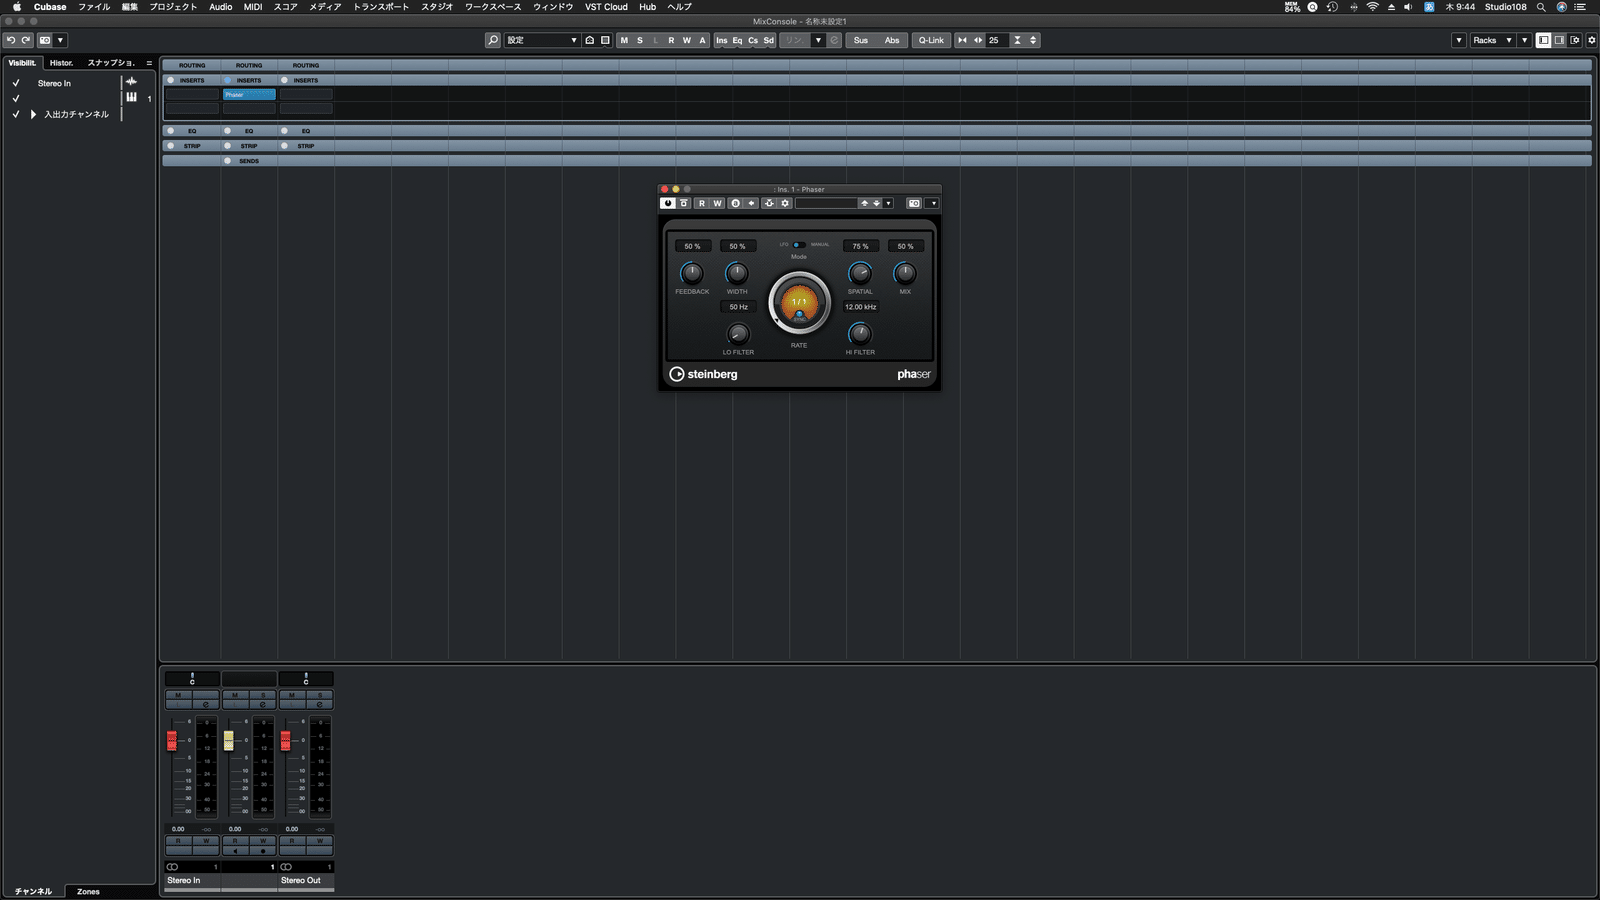Click the Stereo In channel fader
Image resolution: width=1600 pixels, height=900 pixels.
172,740
